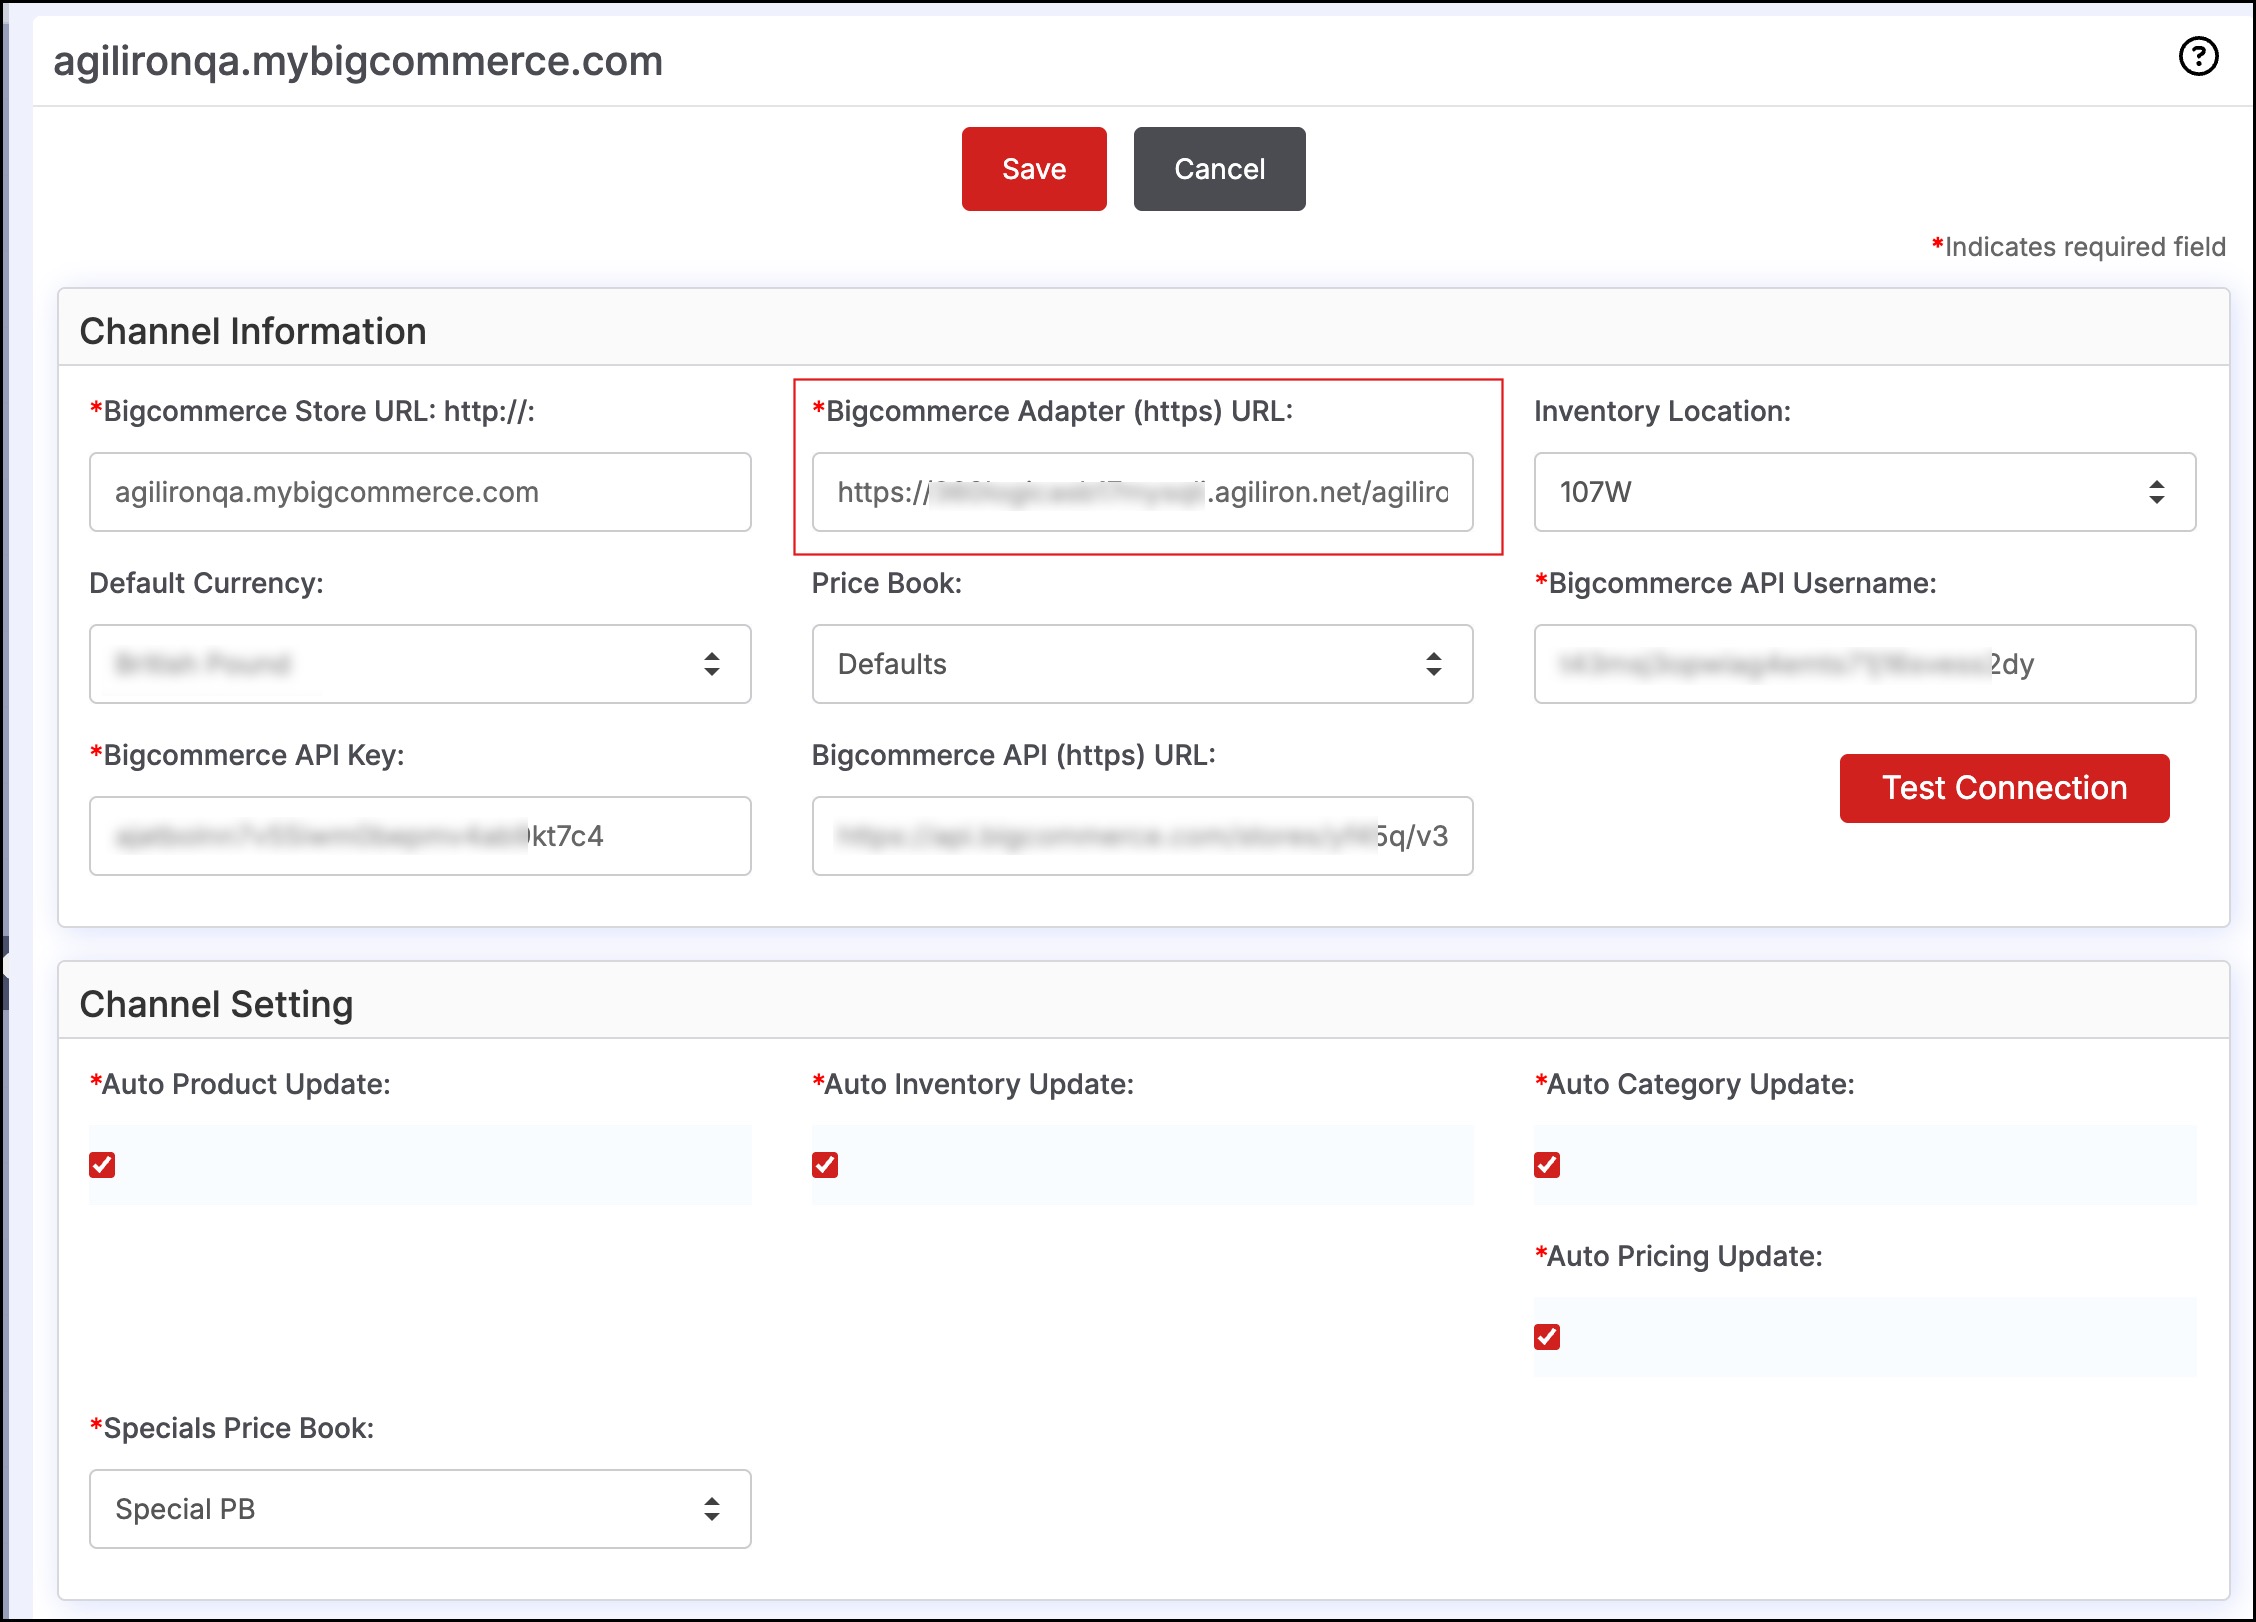Click the Bigcommerce API Key field
The image size is (2256, 1622).
pos(420,836)
